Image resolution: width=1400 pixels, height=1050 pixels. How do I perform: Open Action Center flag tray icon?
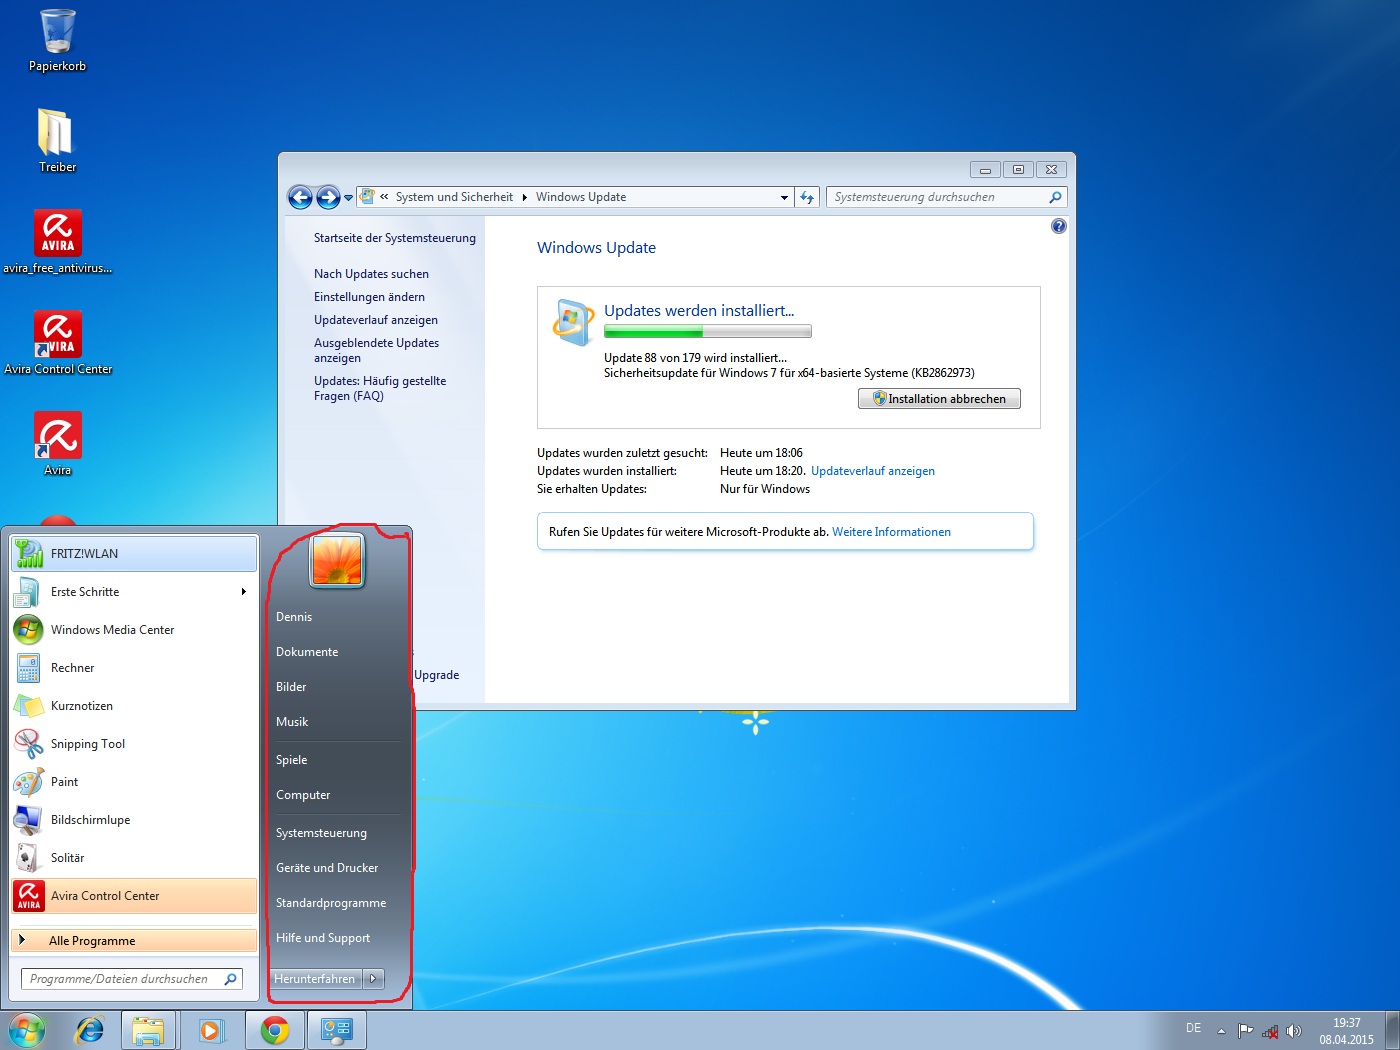1245,1031
